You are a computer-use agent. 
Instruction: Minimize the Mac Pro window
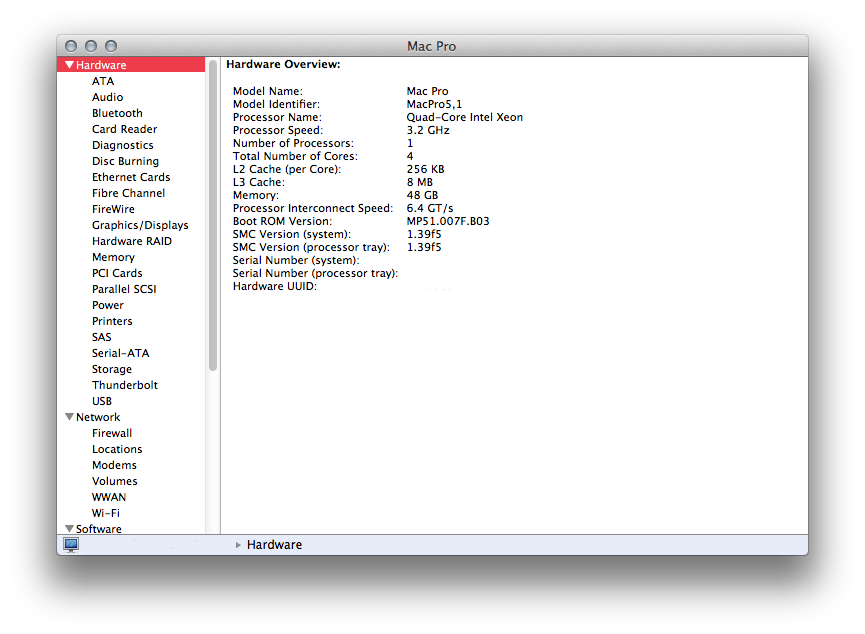(x=91, y=46)
